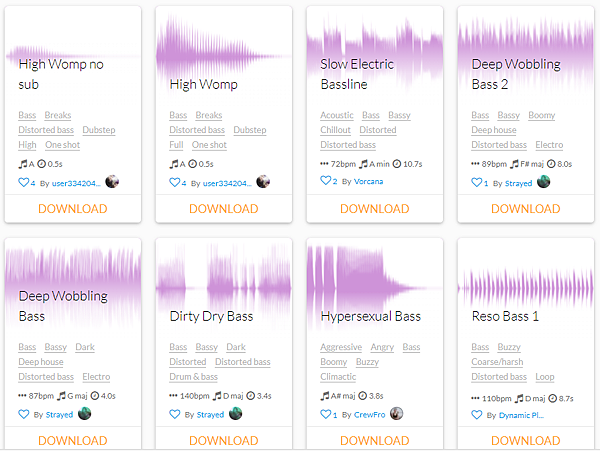Image resolution: width=600 pixels, height=451 pixels.
Task: Select Loop tag on Reso Bass 1
Action: coord(545,377)
